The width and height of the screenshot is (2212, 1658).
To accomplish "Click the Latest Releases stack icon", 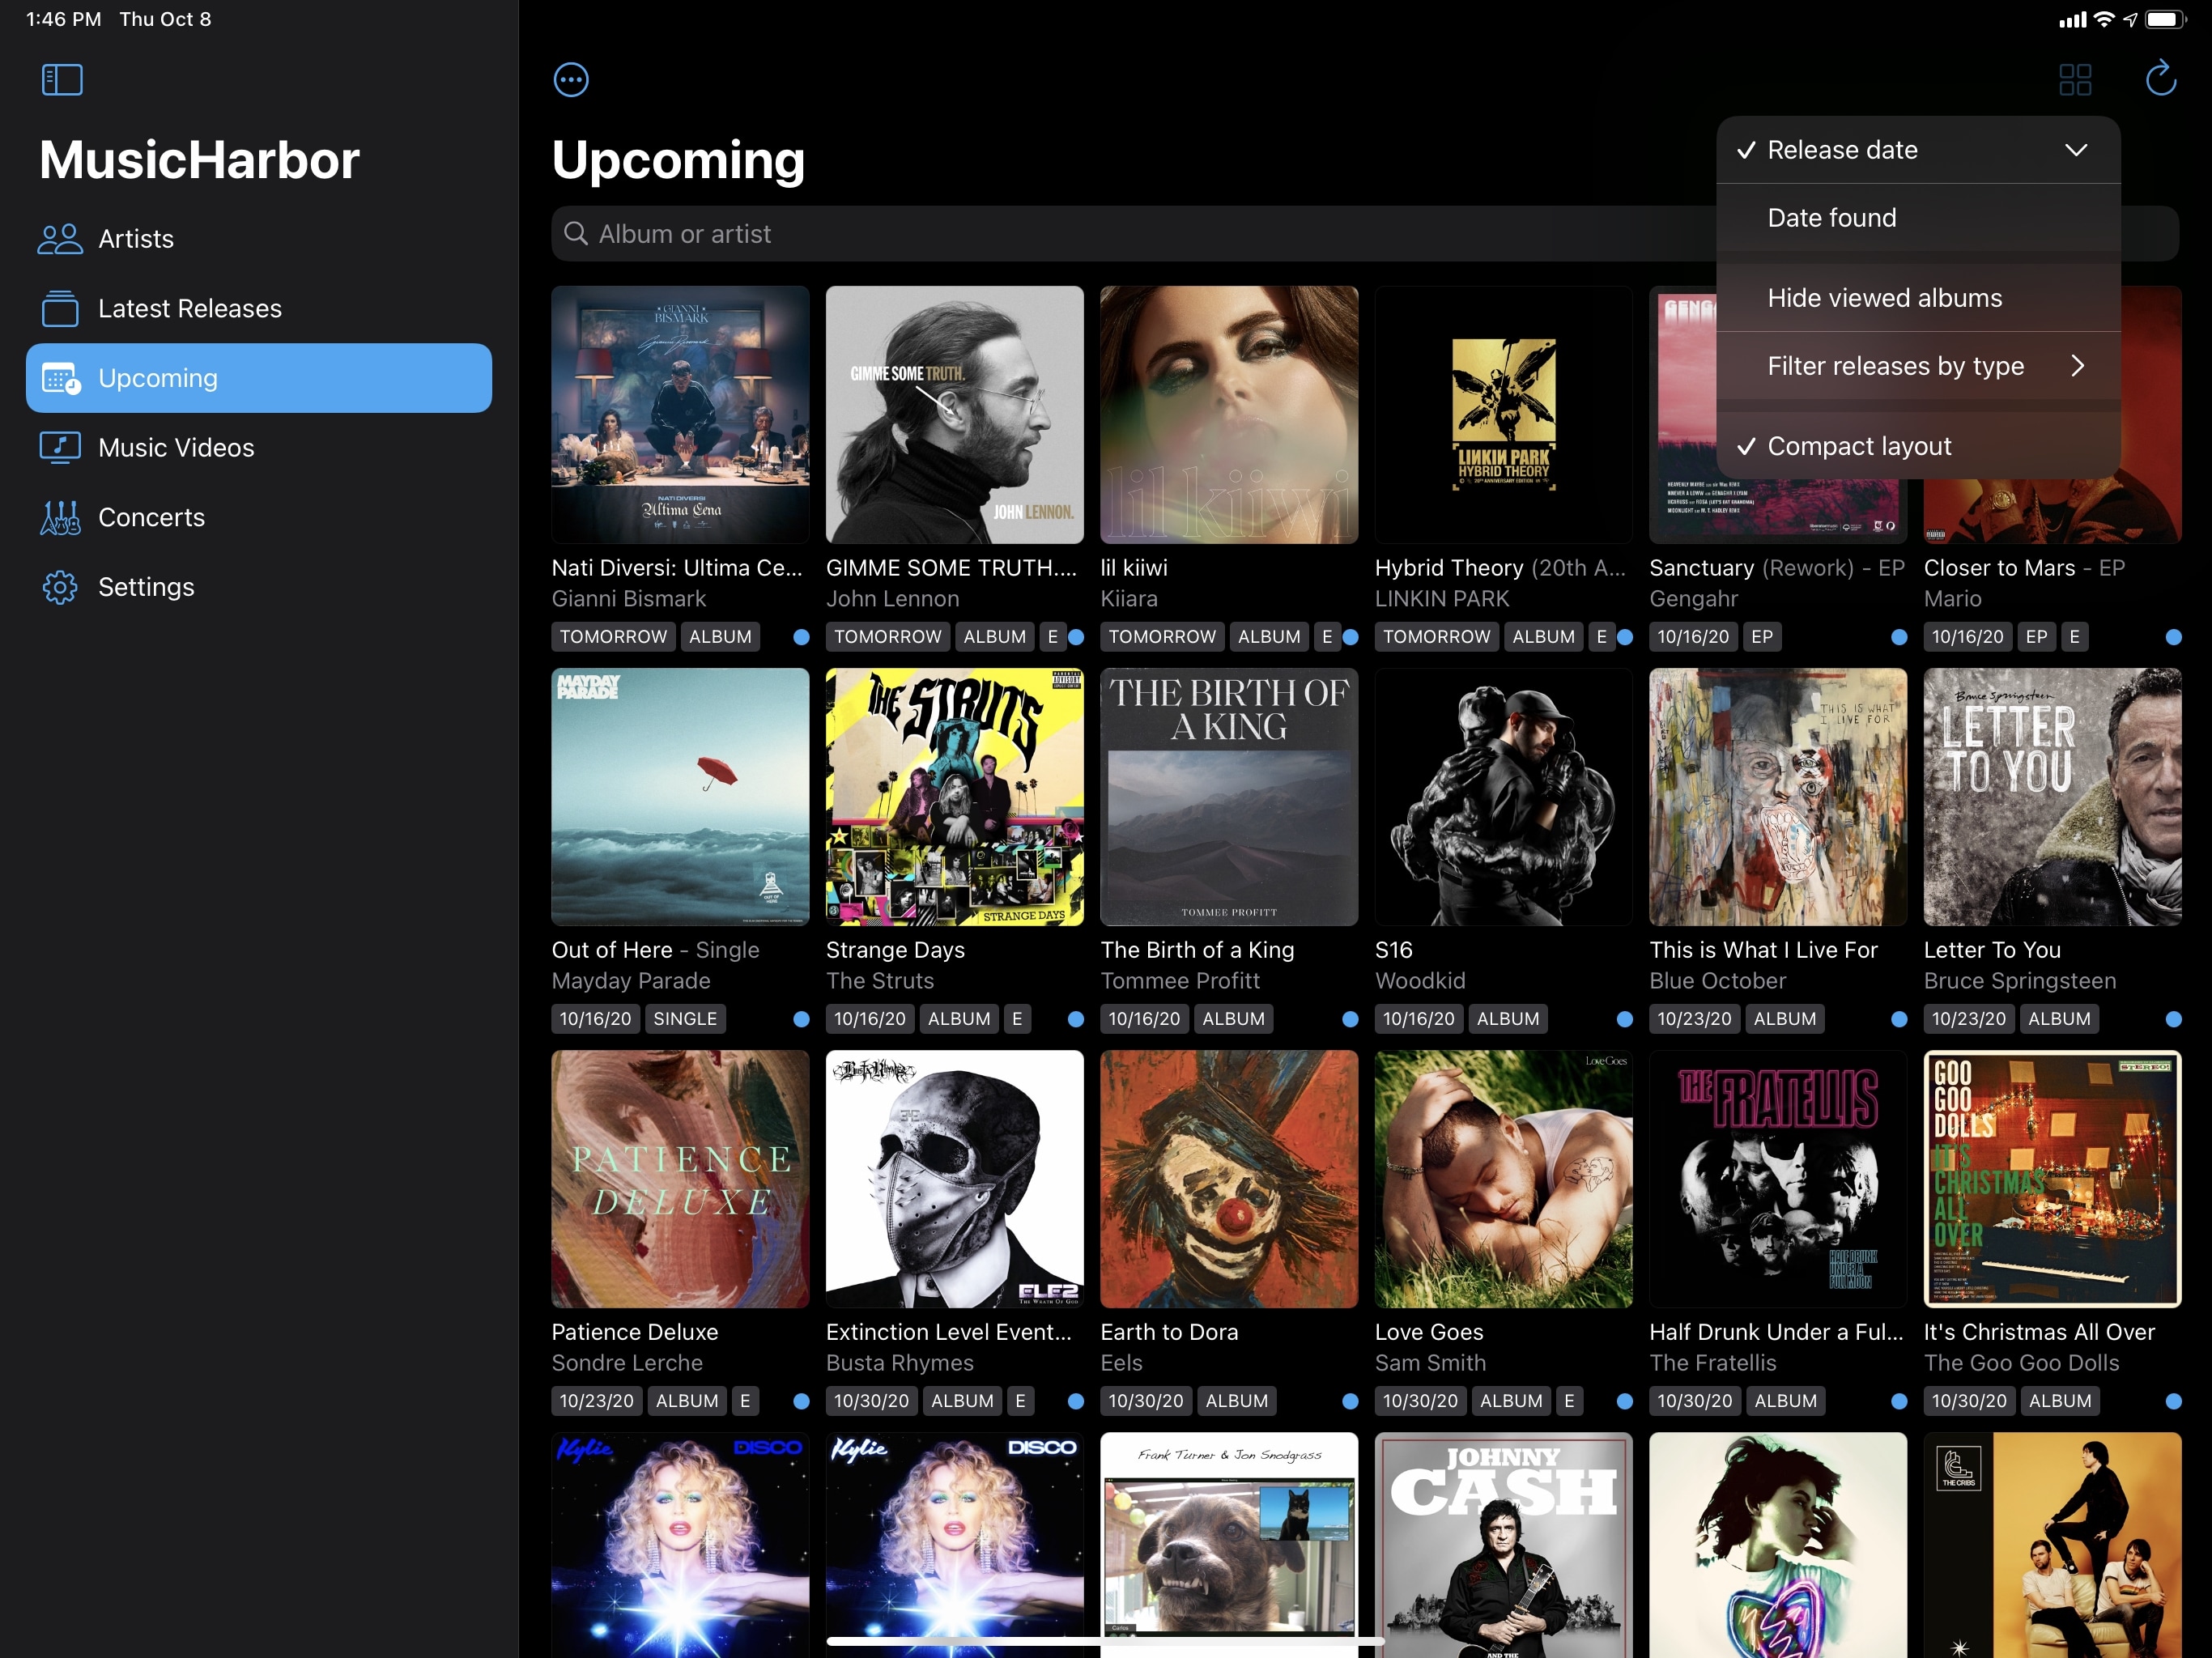I will pyautogui.click(x=60, y=308).
